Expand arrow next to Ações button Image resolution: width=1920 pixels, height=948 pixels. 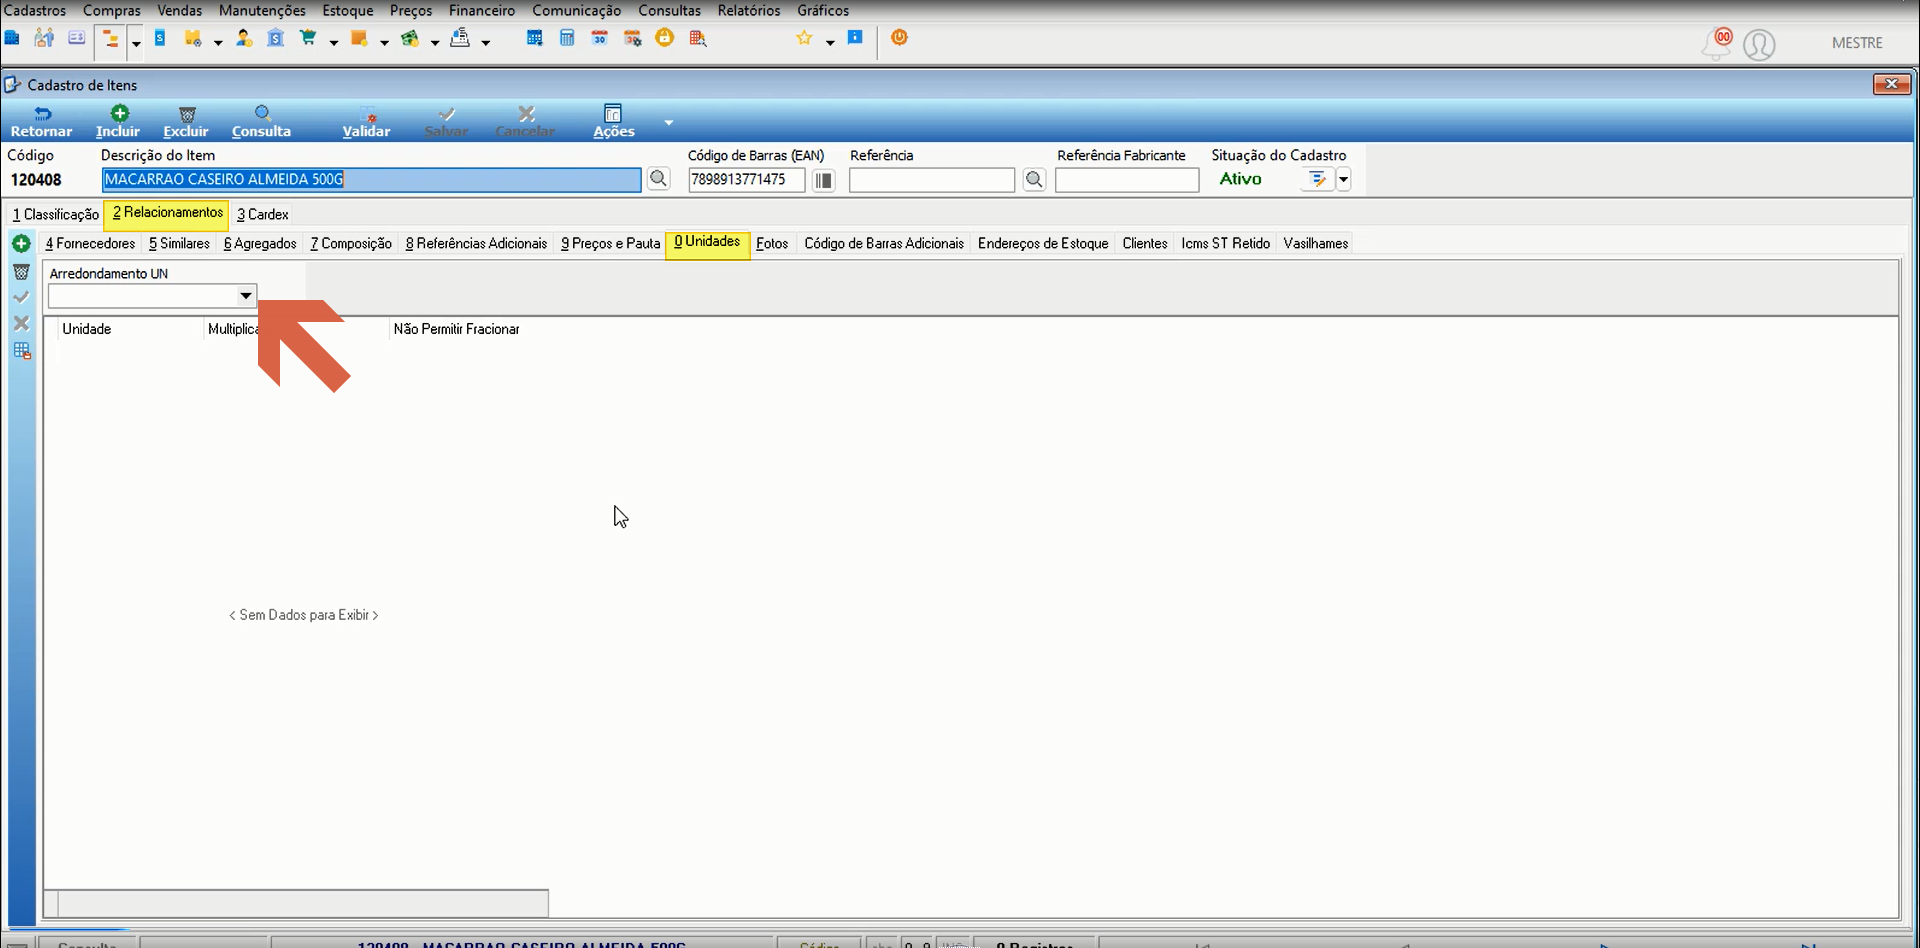tap(668, 123)
